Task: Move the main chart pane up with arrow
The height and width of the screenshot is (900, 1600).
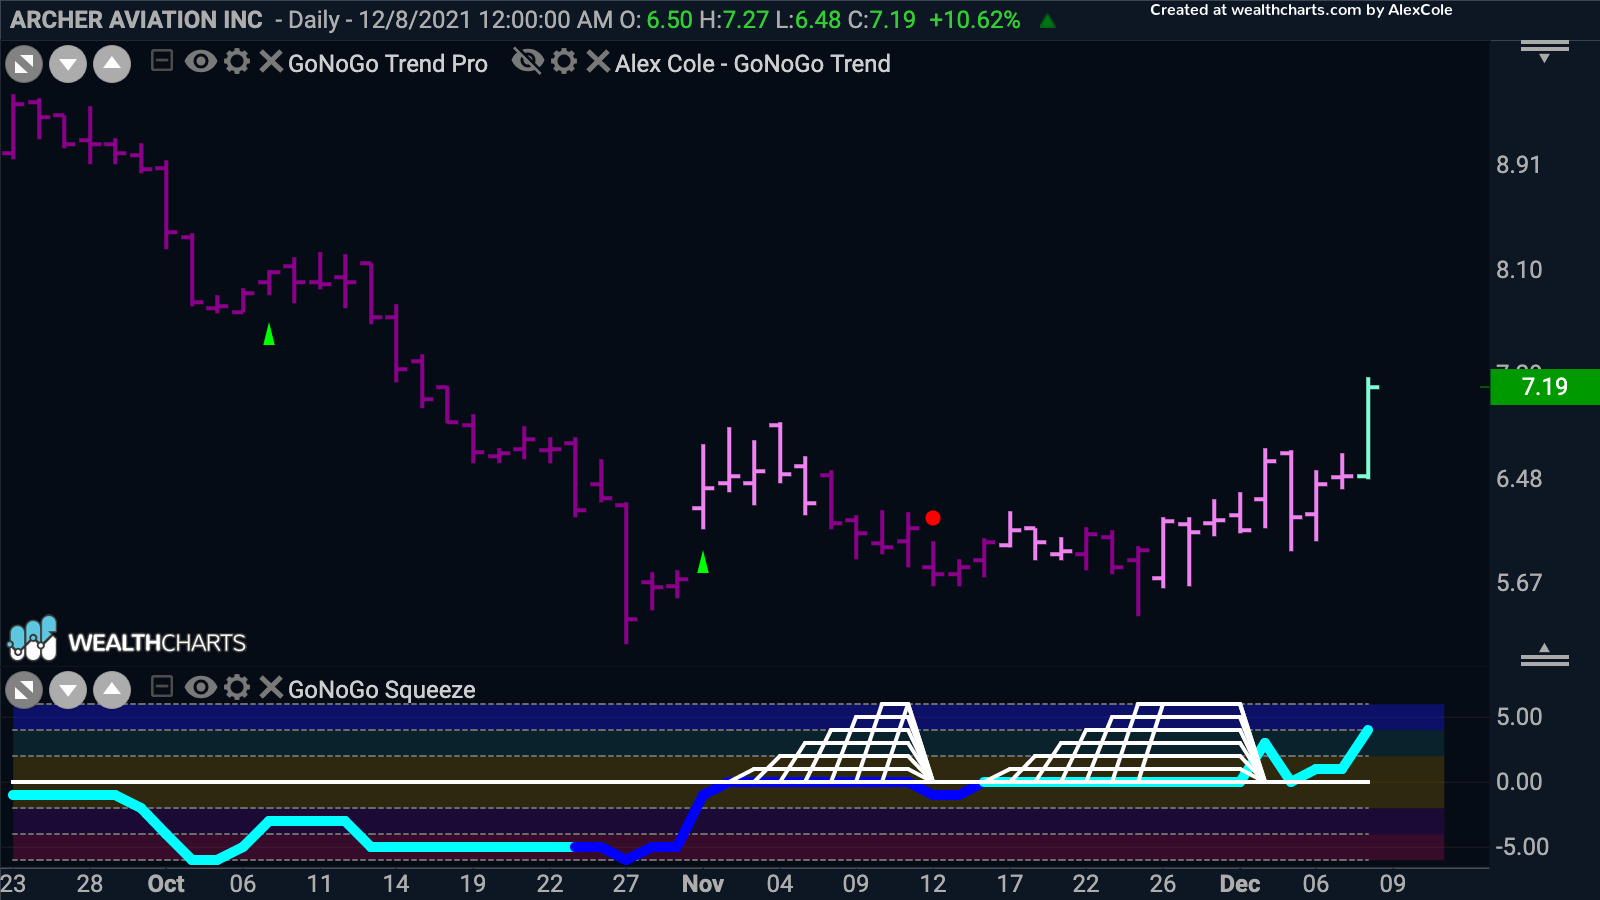Action: click(x=112, y=66)
